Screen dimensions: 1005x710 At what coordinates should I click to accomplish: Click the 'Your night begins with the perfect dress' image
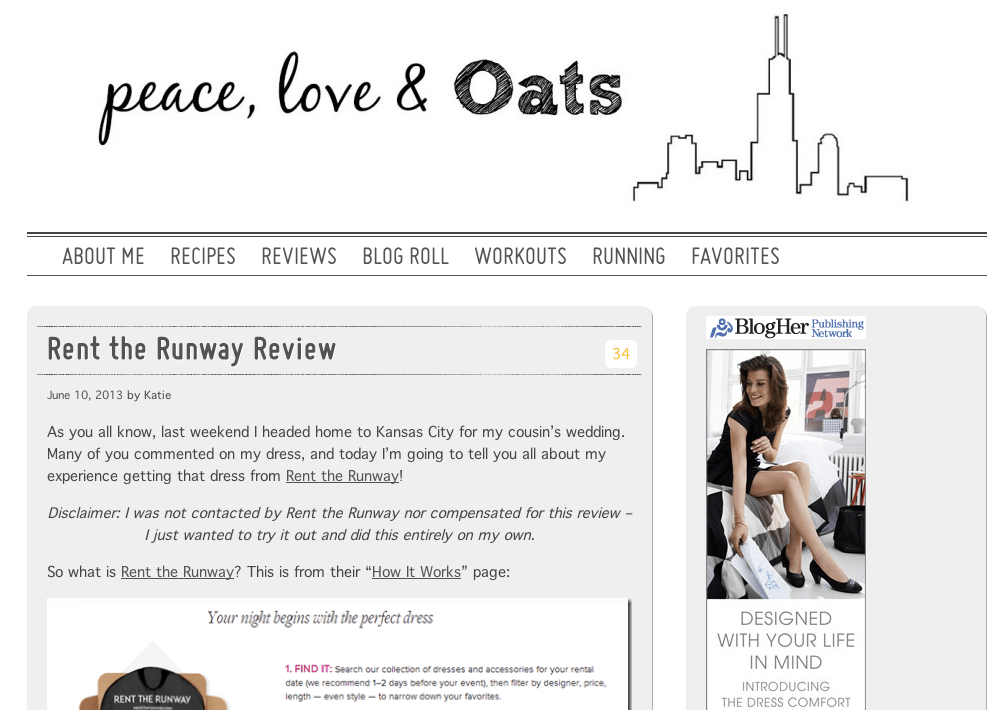(338, 654)
